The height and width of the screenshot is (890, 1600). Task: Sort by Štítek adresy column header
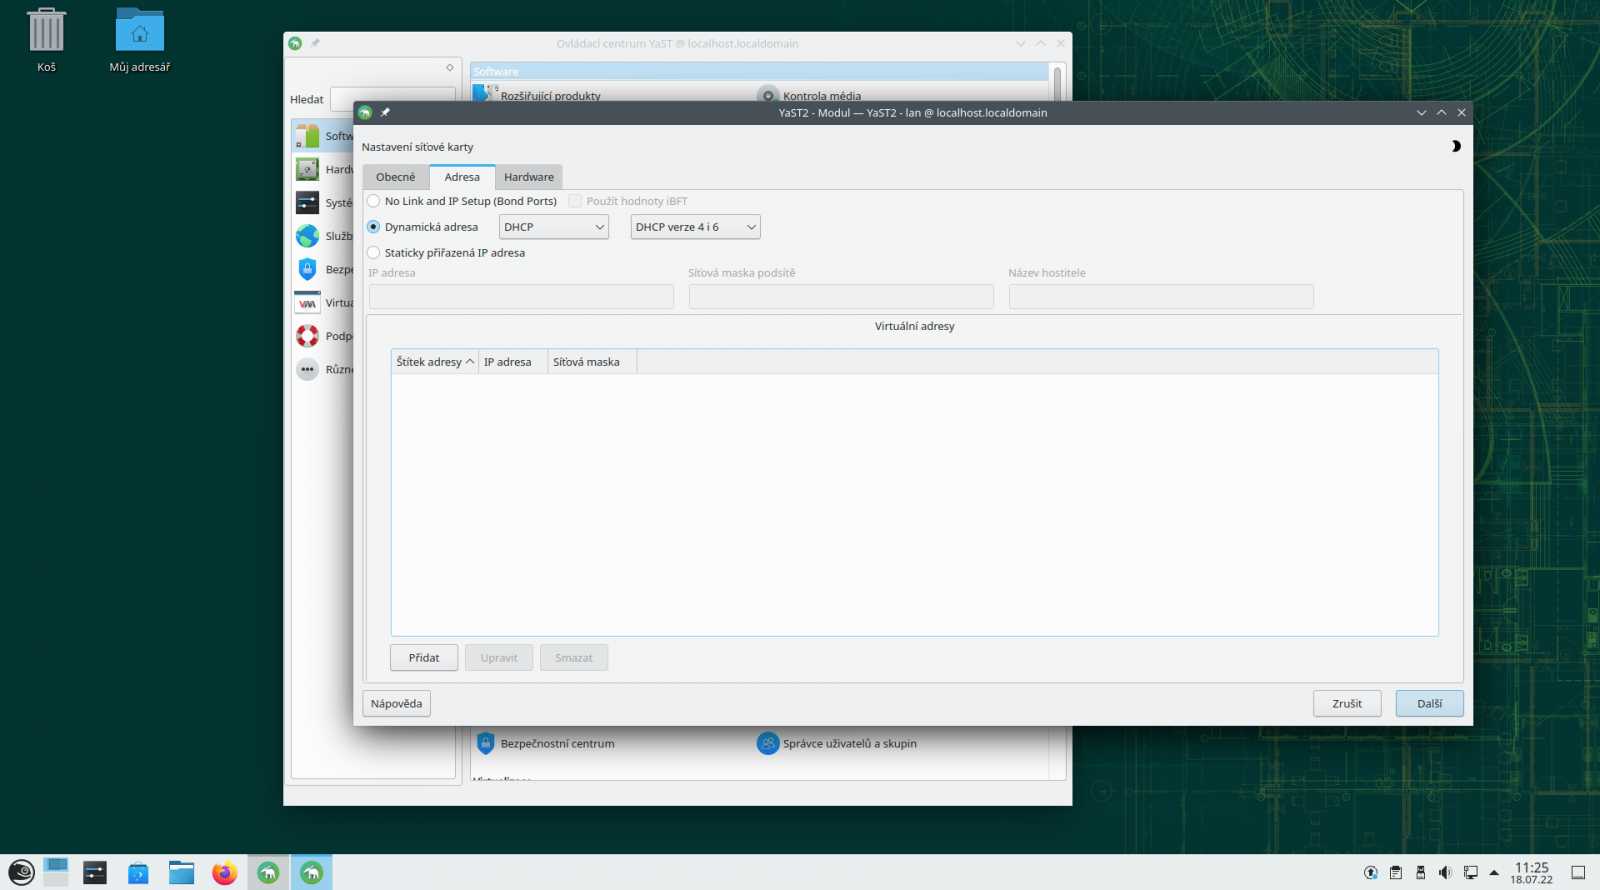pyautogui.click(x=435, y=362)
